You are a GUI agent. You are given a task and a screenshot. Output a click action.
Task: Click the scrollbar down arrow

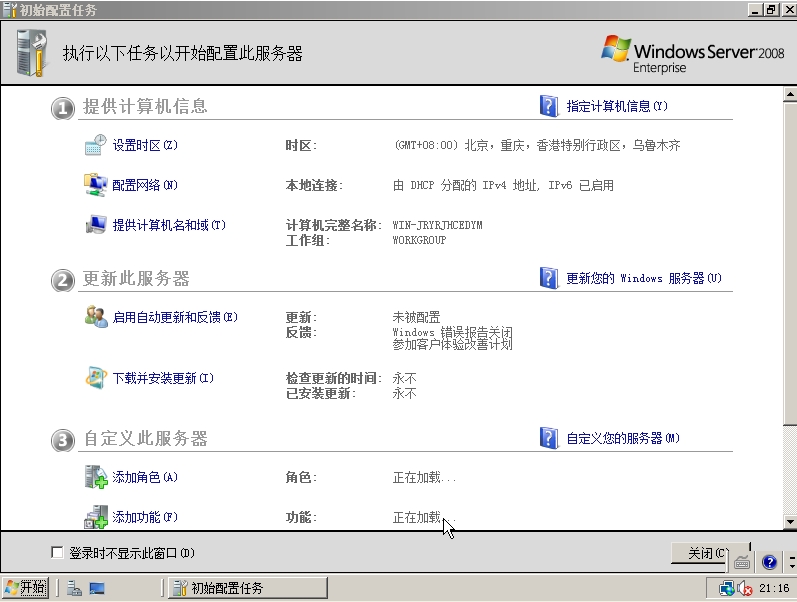click(x=790, y=522)
